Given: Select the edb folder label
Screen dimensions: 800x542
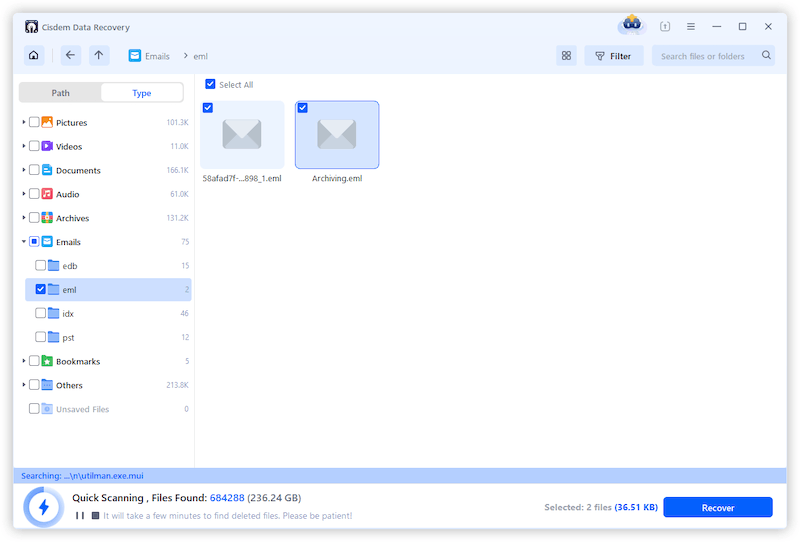Looking at the screenshot, I should [x=70, y=266].
